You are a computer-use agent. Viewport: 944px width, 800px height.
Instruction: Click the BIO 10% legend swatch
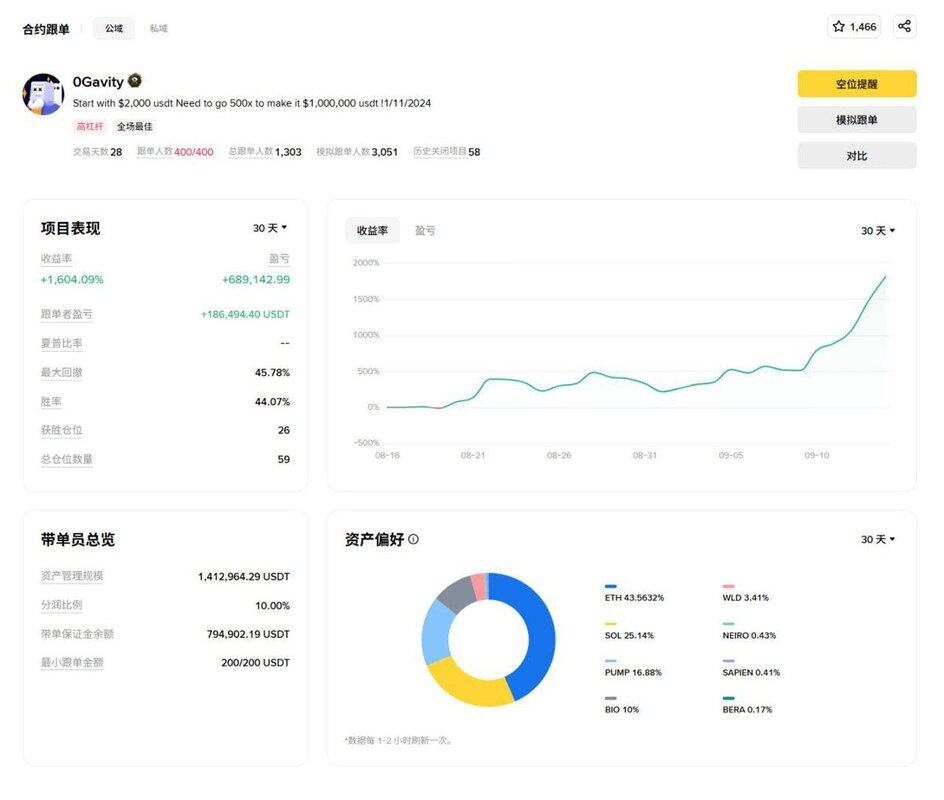(610, 698)
